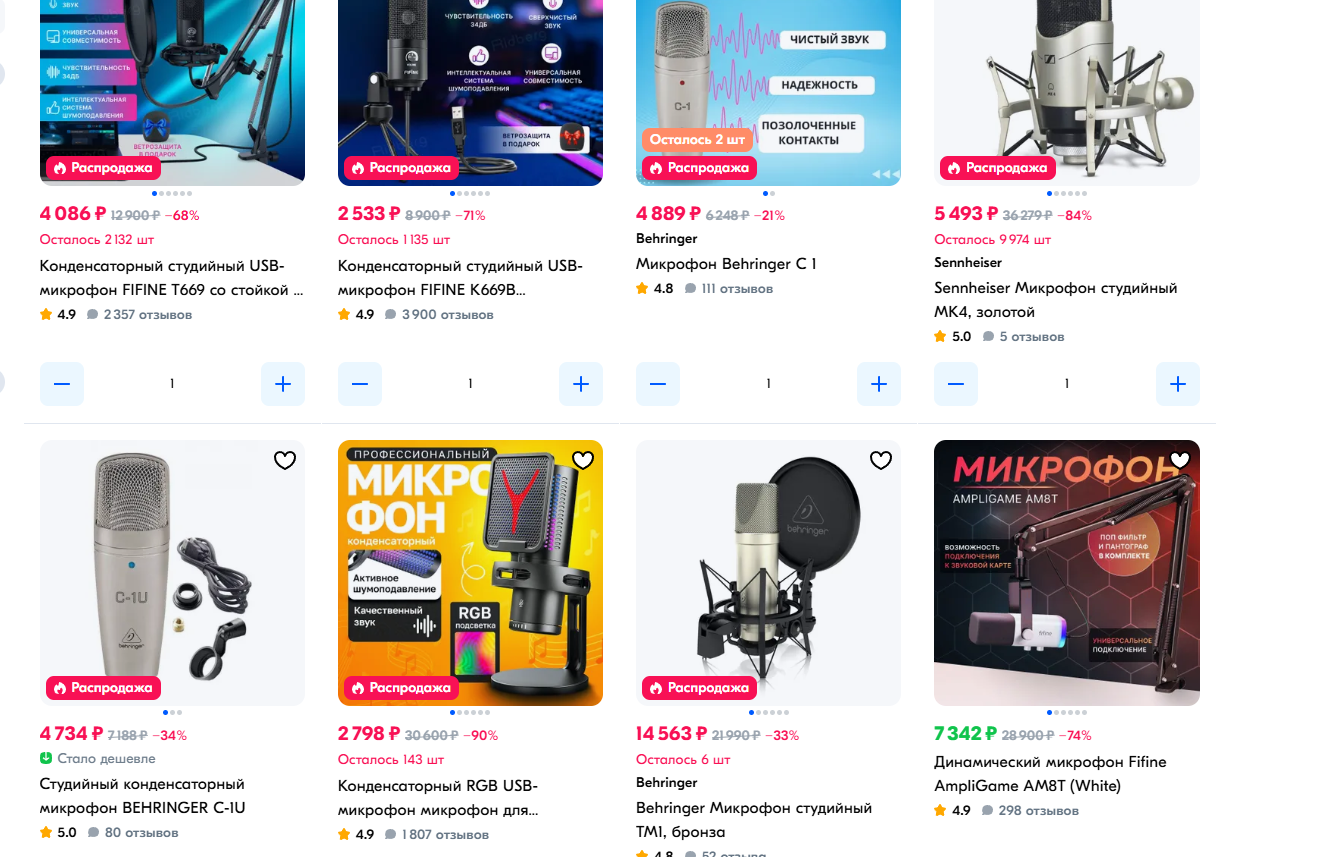Add Behringer C-1U microphone to favorites

point(285,460)
